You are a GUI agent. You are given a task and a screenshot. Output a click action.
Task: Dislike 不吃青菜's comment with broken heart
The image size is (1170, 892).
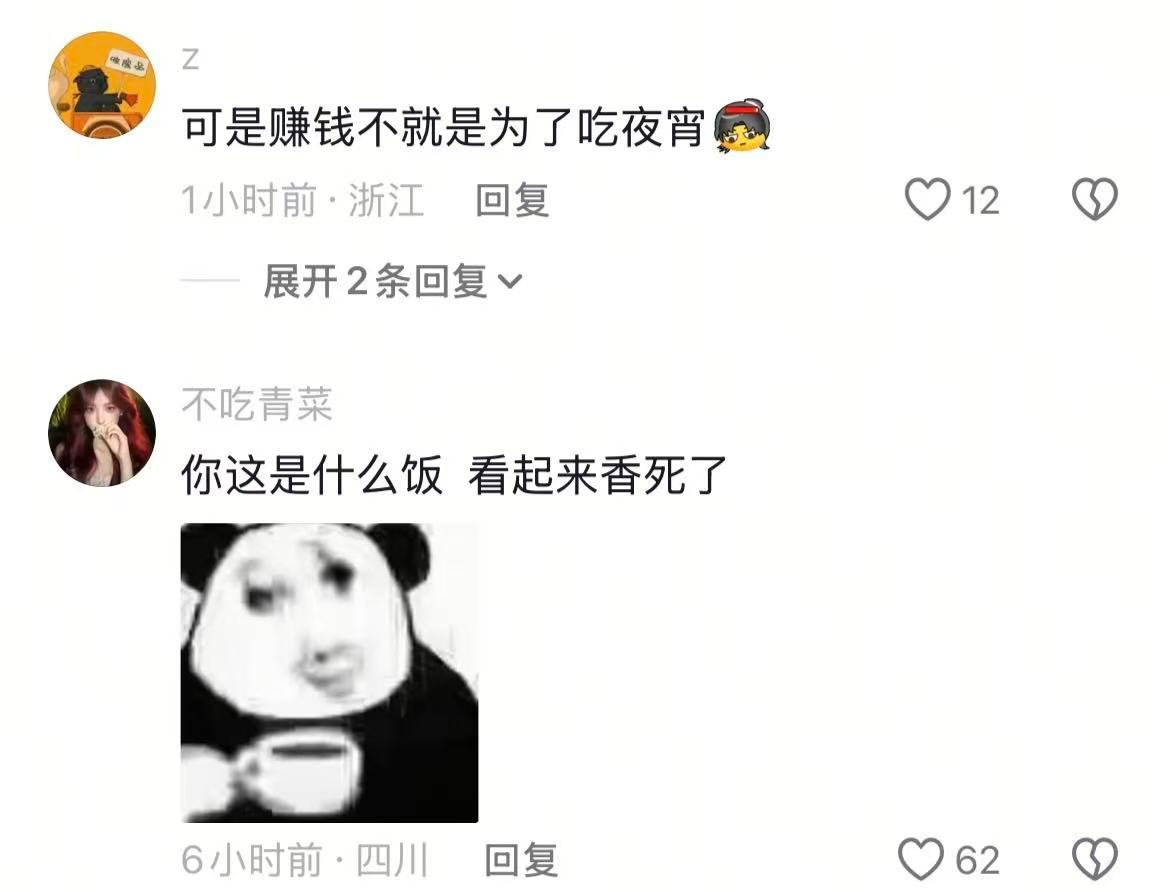pyautogui.click(x=1095, y=859)
